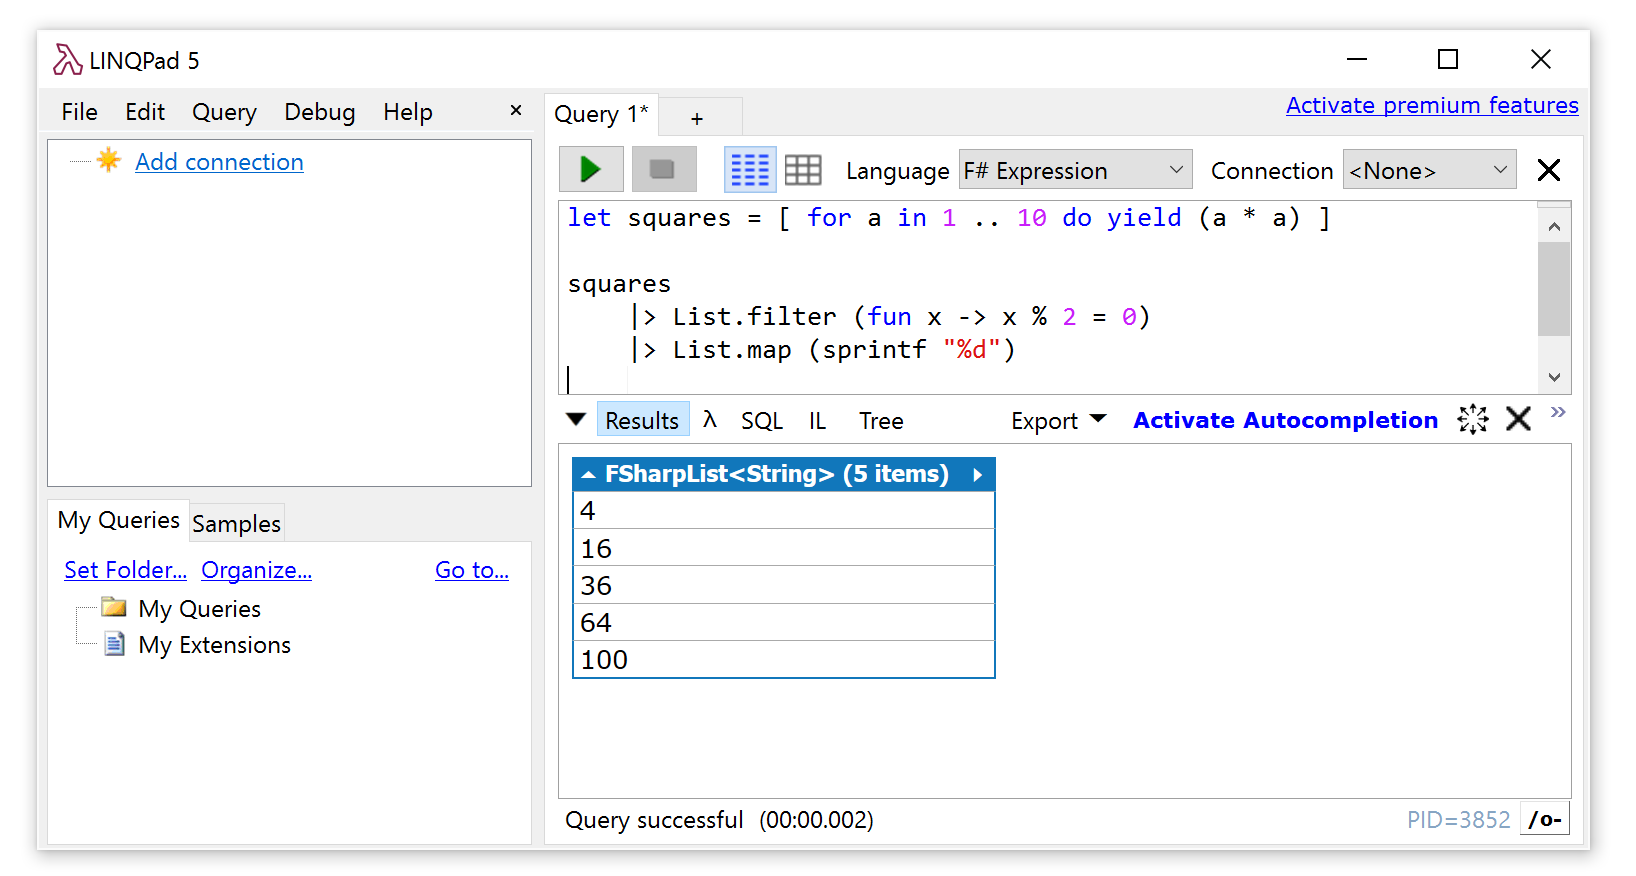The image size is (1636, 876).
Task: Click the LINQPad 5 logo icon in title bar
Action: [x=67, y=60]
